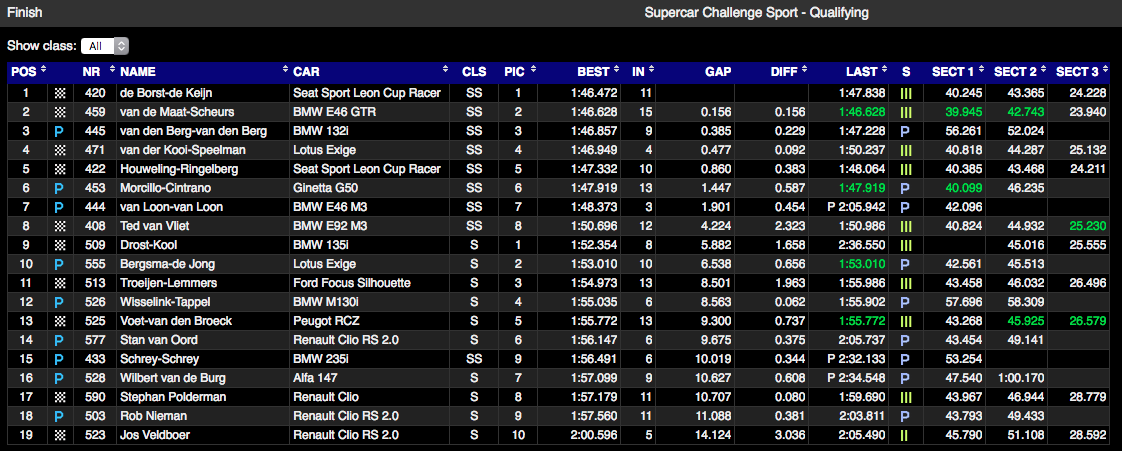Click checkered flag icon beside car 590
Image resolution: width=1122 pixels, height=451 pixels.
pyautogui.click(x=59, y=397)
